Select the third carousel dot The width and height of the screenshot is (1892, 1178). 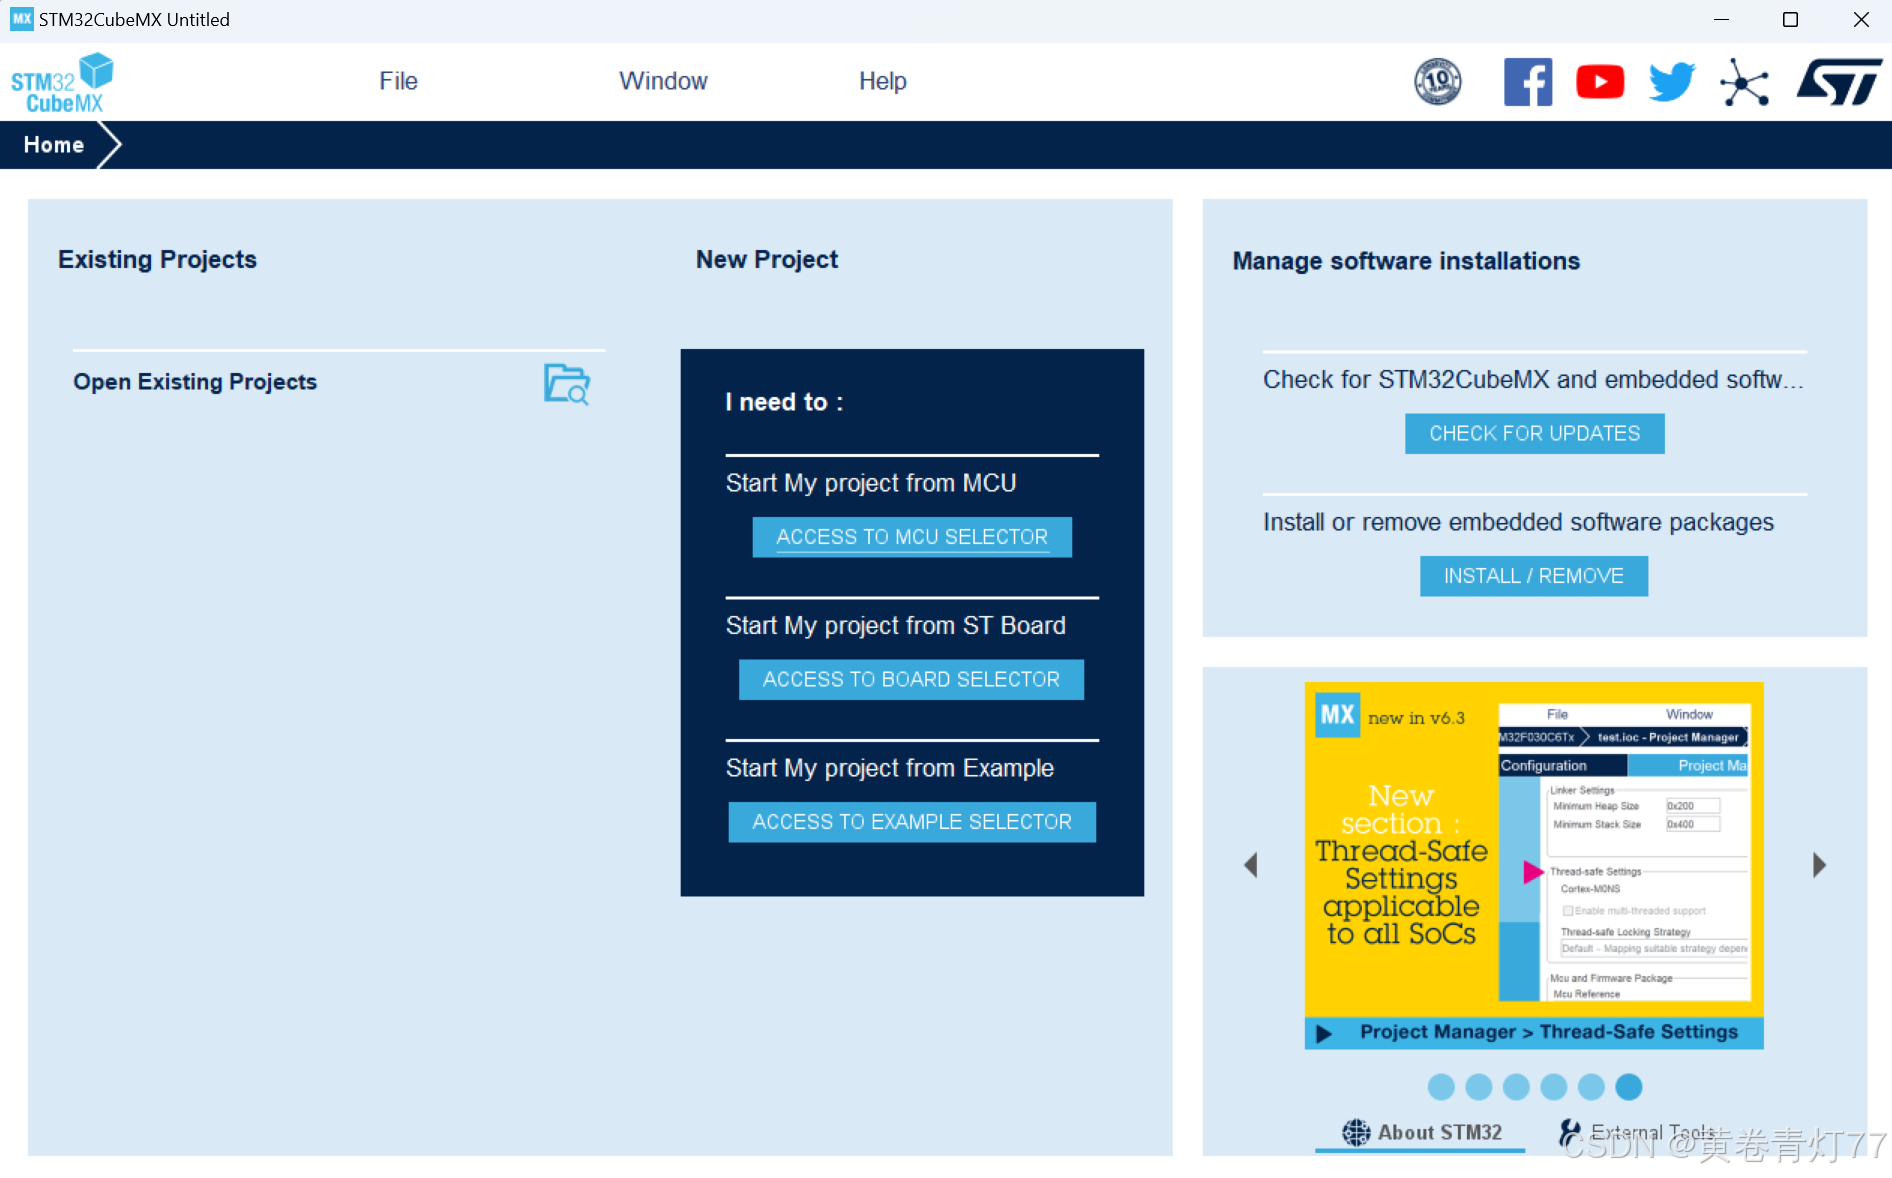pos(1516,1087)
